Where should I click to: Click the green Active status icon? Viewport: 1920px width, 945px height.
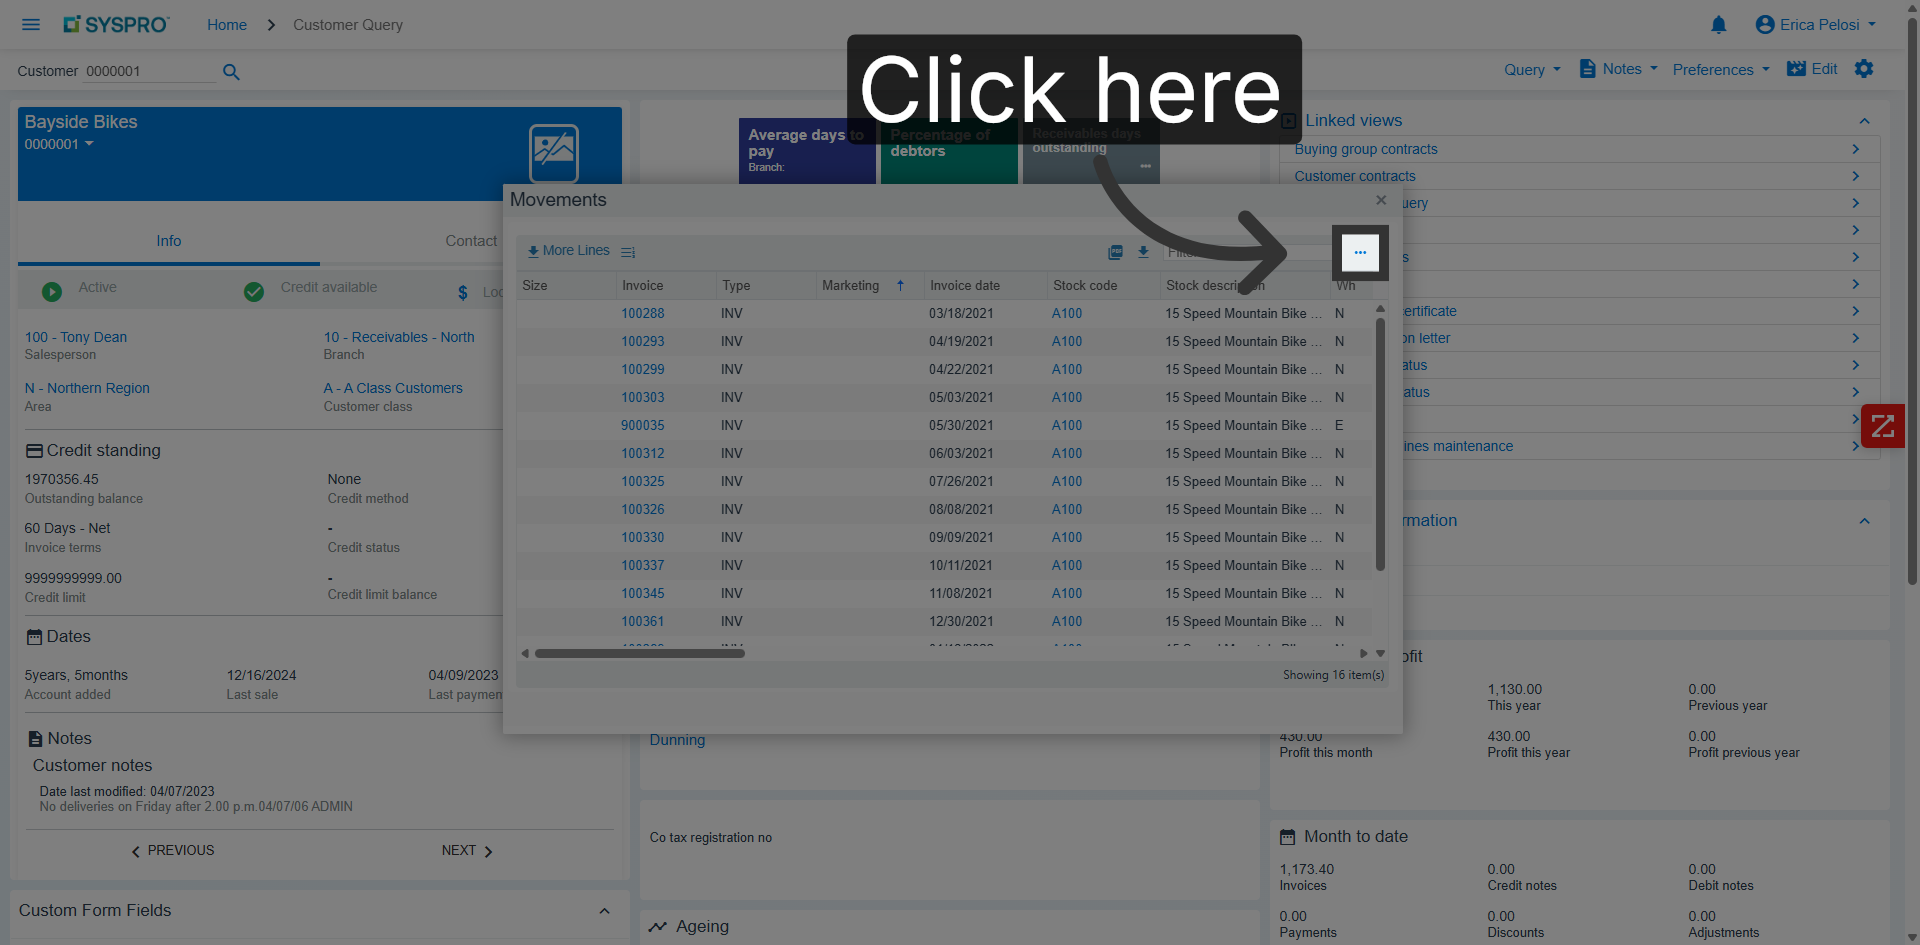click(x=52, y=291)
